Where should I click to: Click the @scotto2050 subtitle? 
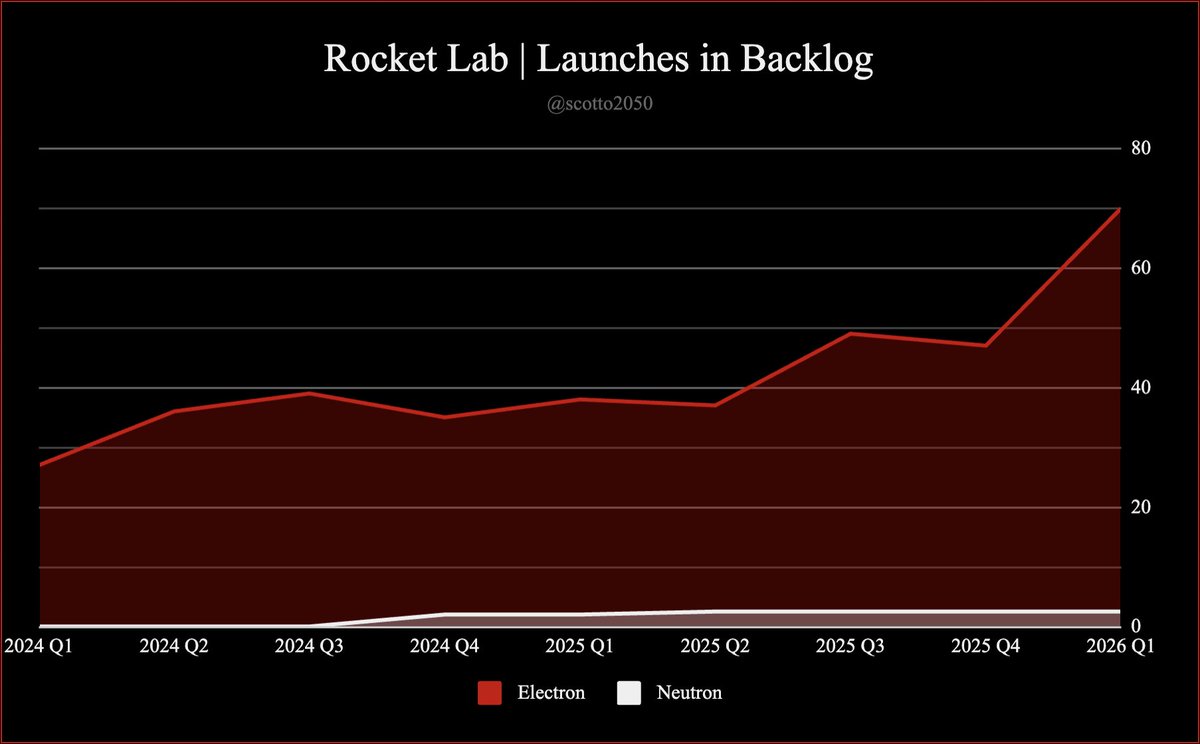[599, 103]
